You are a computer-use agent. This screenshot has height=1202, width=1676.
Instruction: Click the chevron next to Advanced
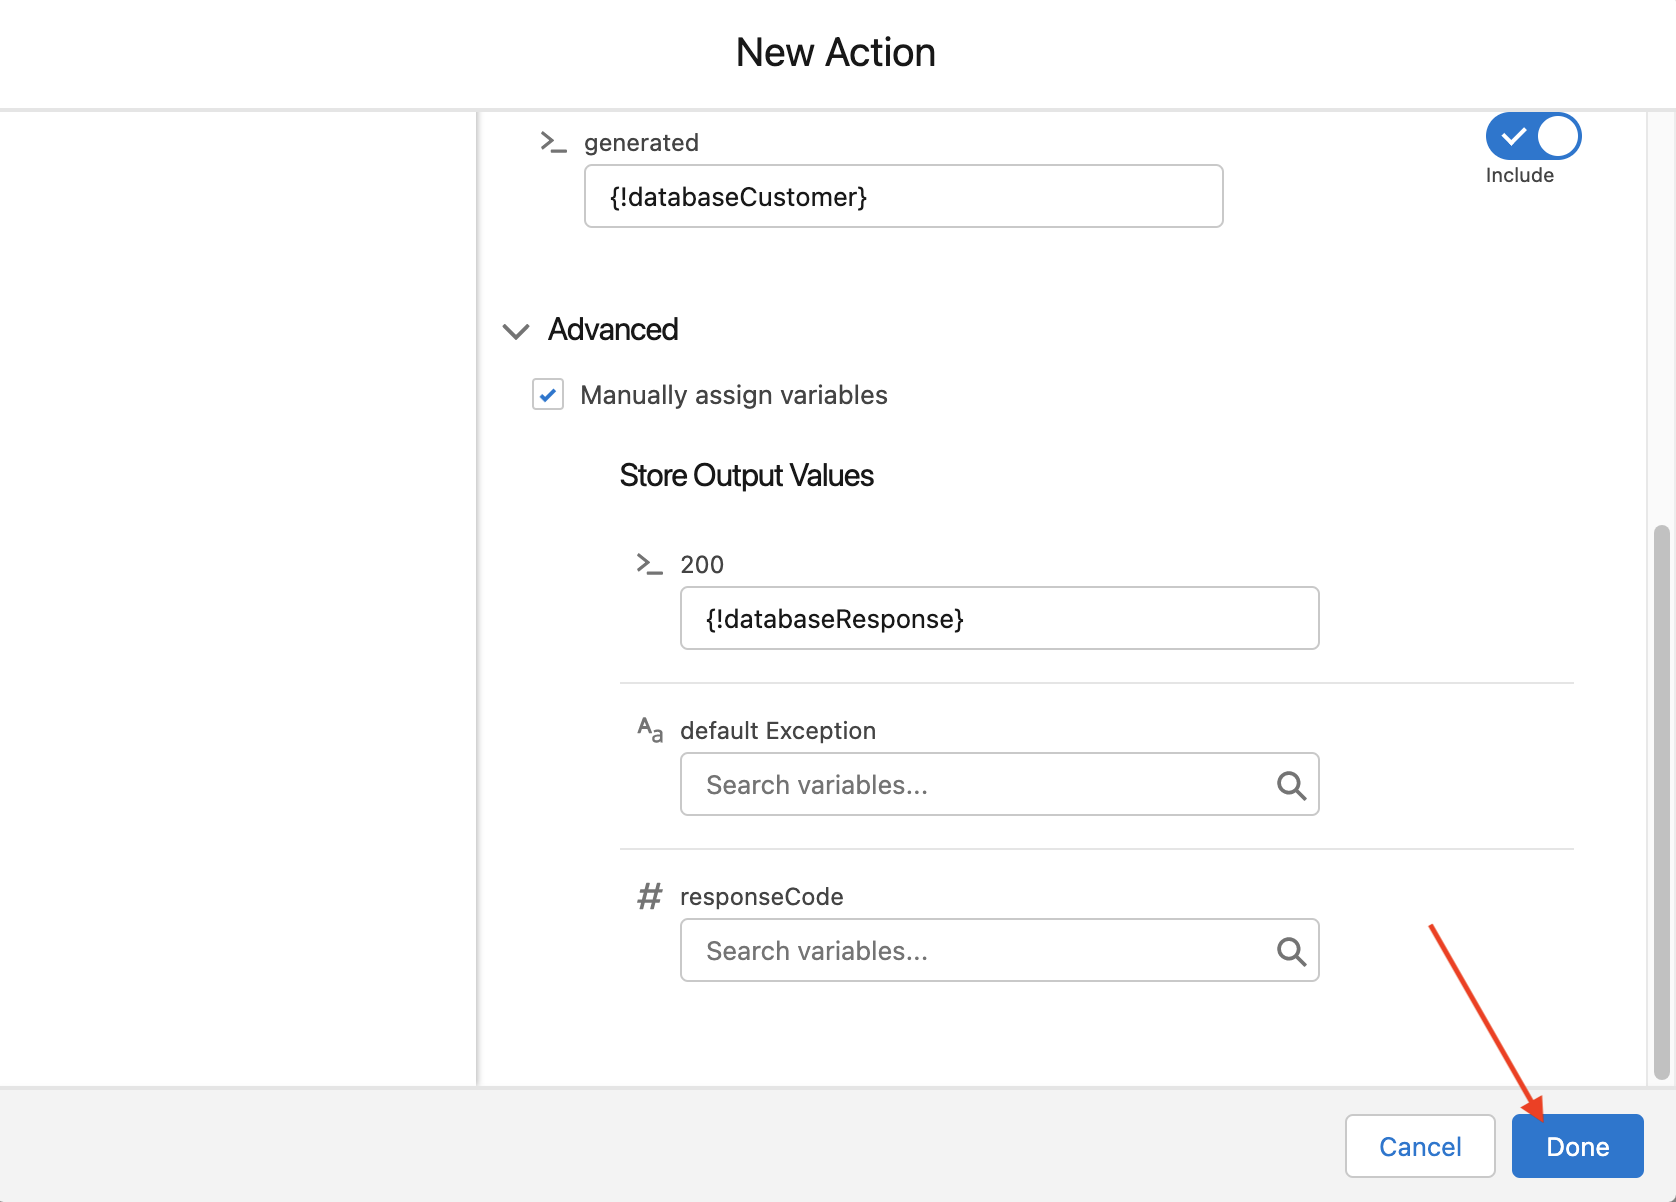pyautogui.click(x=515, y=331)
